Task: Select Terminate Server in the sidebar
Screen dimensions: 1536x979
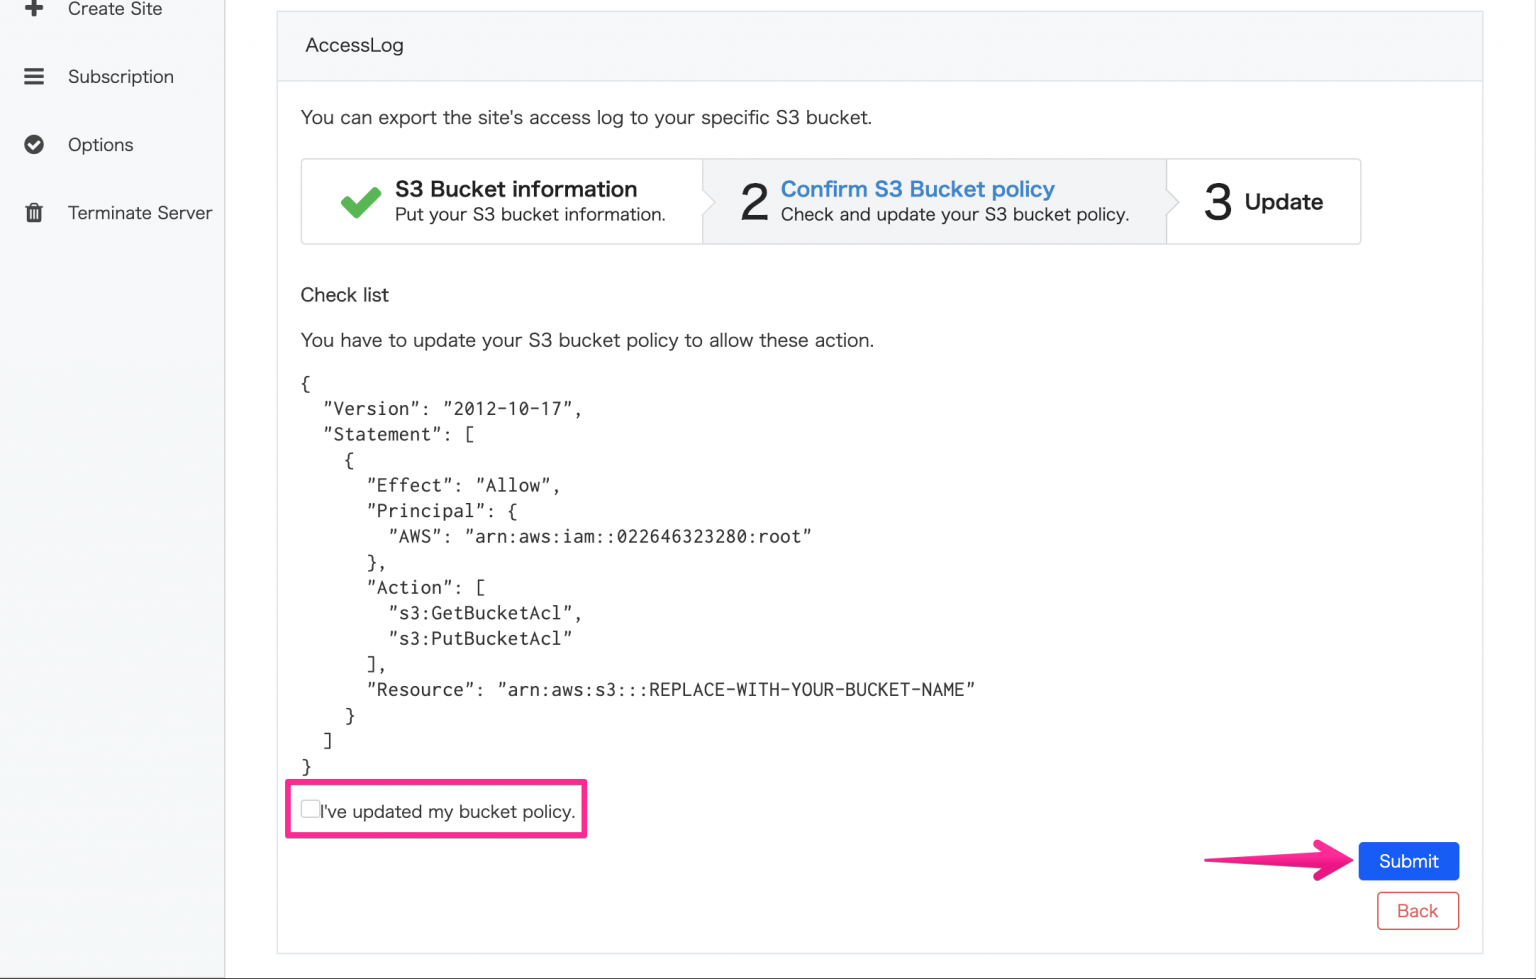Action: pyautogui.click(x=140, y=212)
